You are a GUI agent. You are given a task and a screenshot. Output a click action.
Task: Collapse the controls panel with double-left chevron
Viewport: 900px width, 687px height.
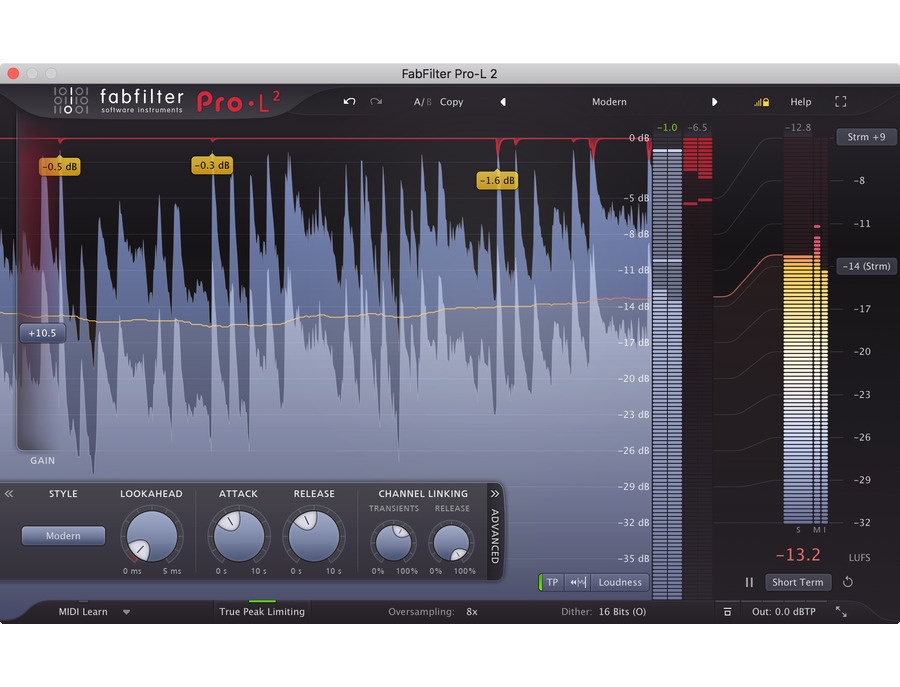pyautogui.click(x=9, y=494)
